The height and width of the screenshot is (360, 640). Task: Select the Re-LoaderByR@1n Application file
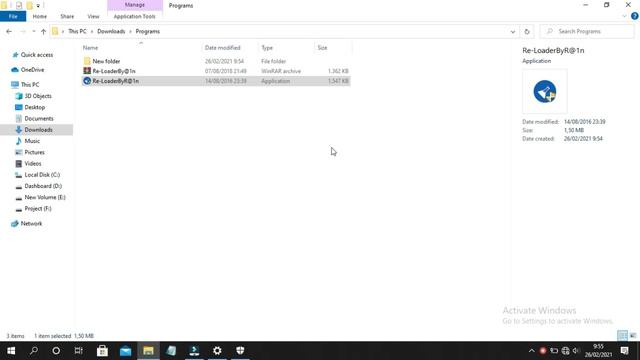(216, 81)
